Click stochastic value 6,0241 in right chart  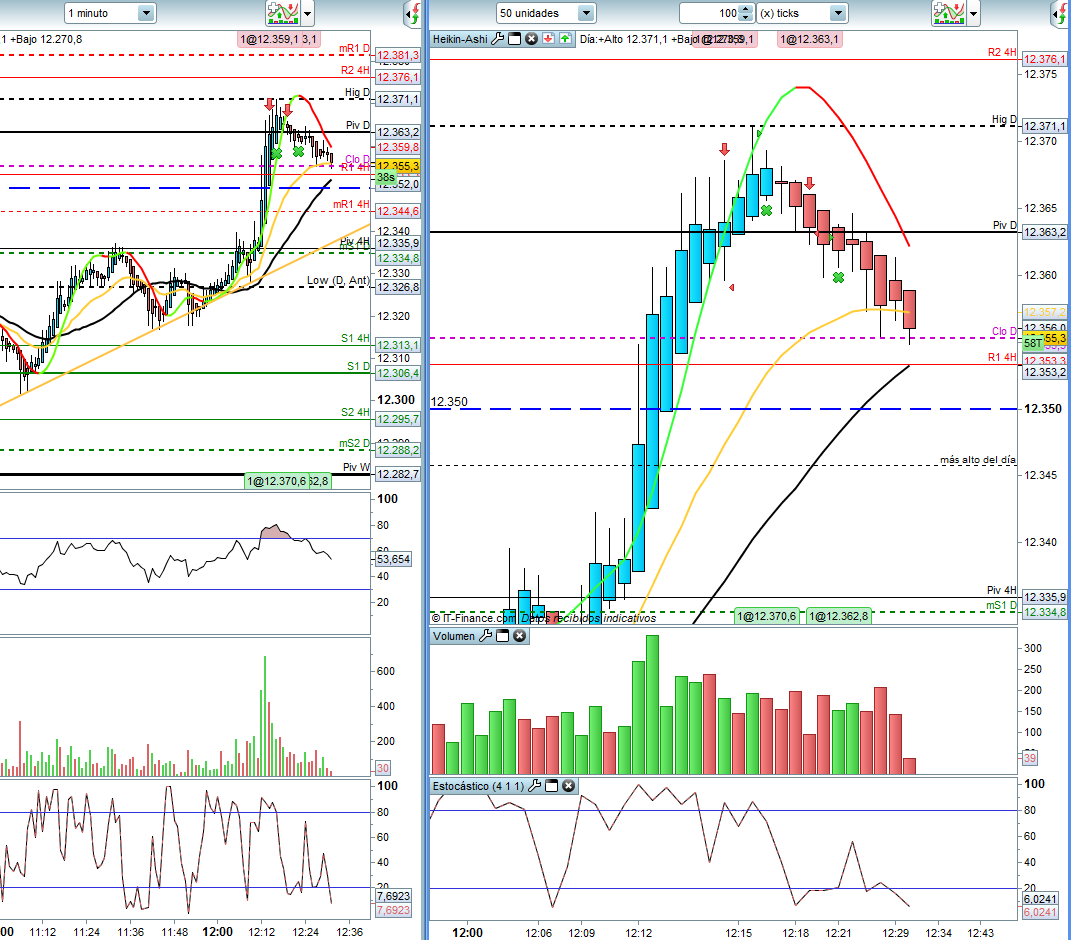click(1040, 899)
